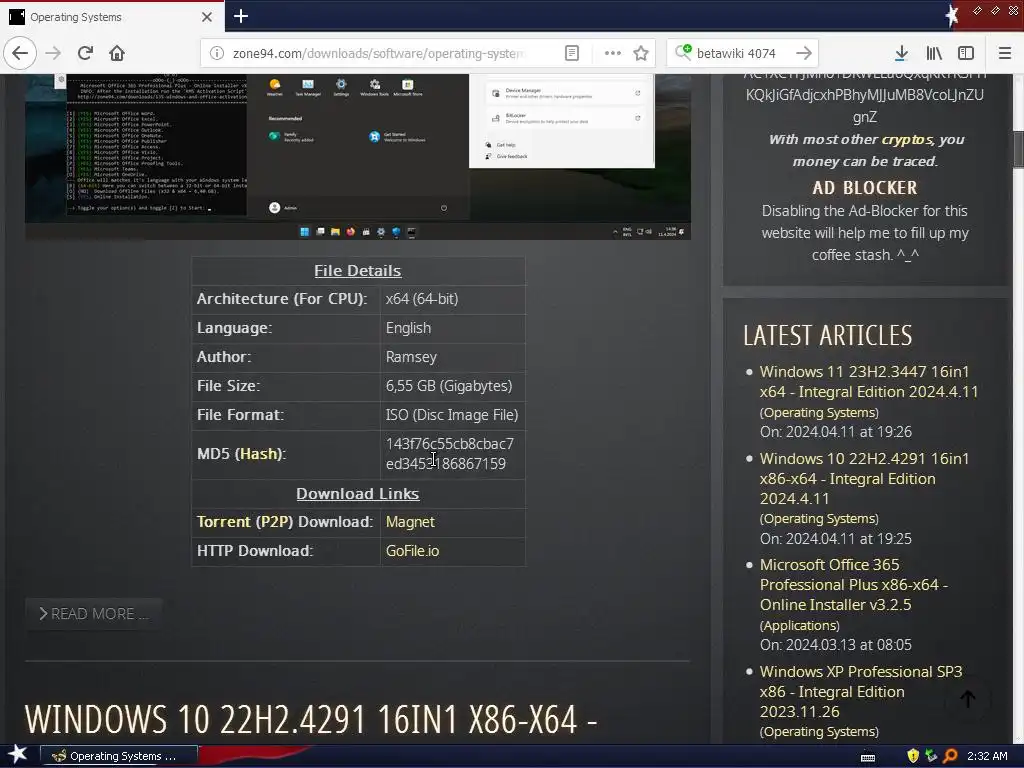Click the Hash link in MD5 row
Viewport: 1024px width, 768px height.
coord(259,454)
